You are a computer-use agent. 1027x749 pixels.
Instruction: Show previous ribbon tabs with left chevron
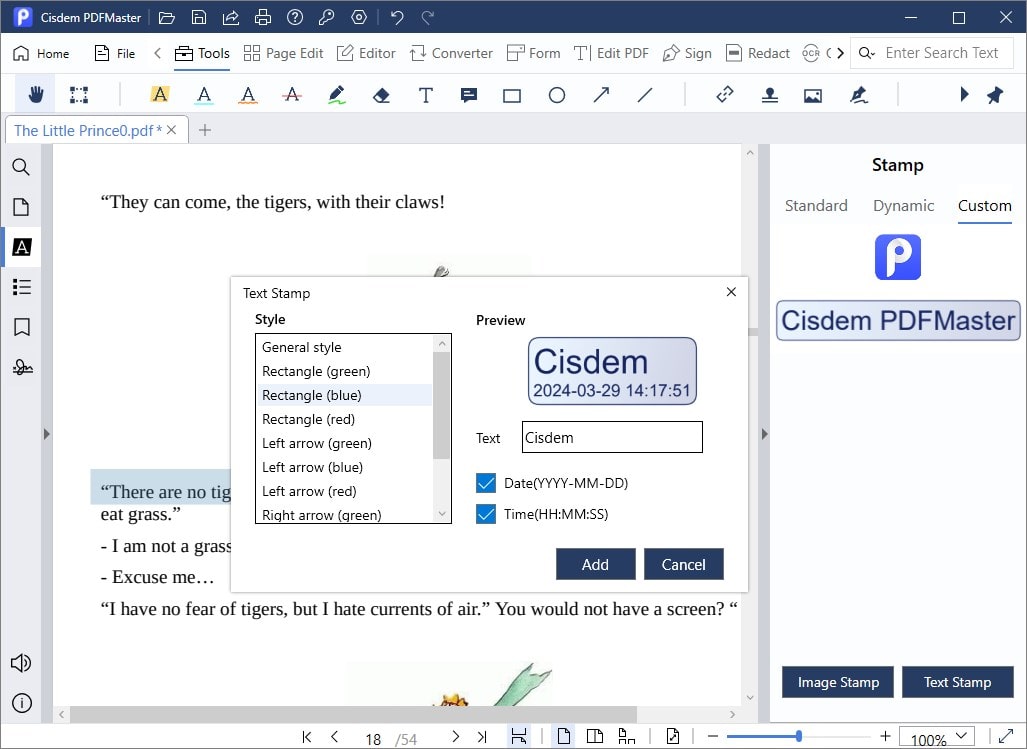coord(157,53)
